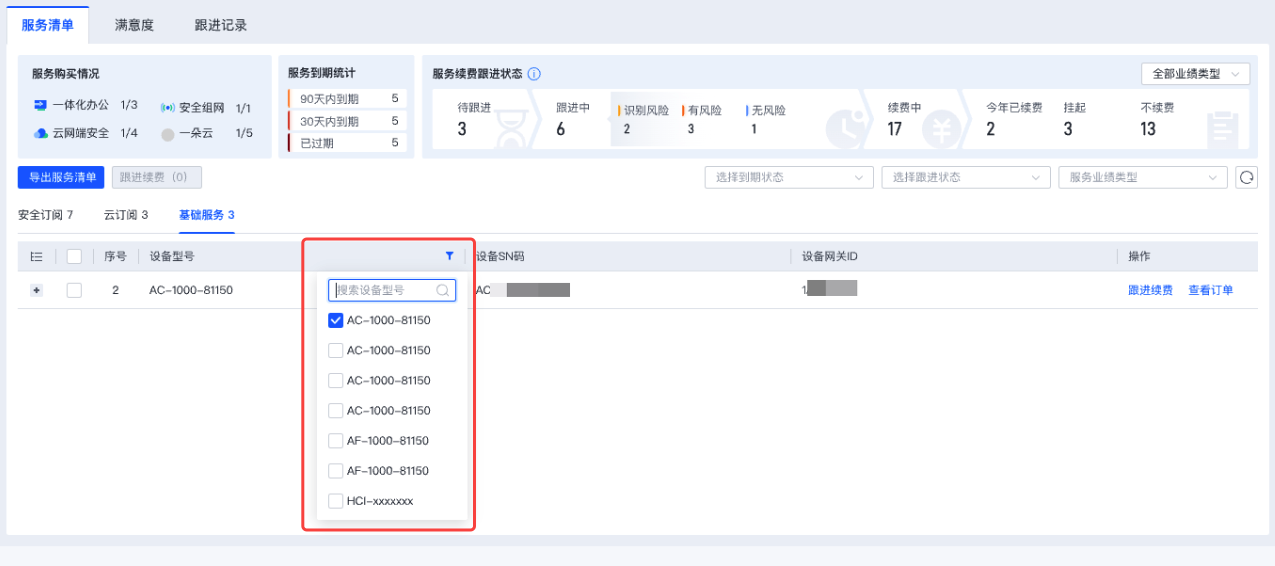The width and height of the screenshot is (1275, 566).
Task: Click the magnifier icon in 搜索设备型号 box
Action: 442,290
